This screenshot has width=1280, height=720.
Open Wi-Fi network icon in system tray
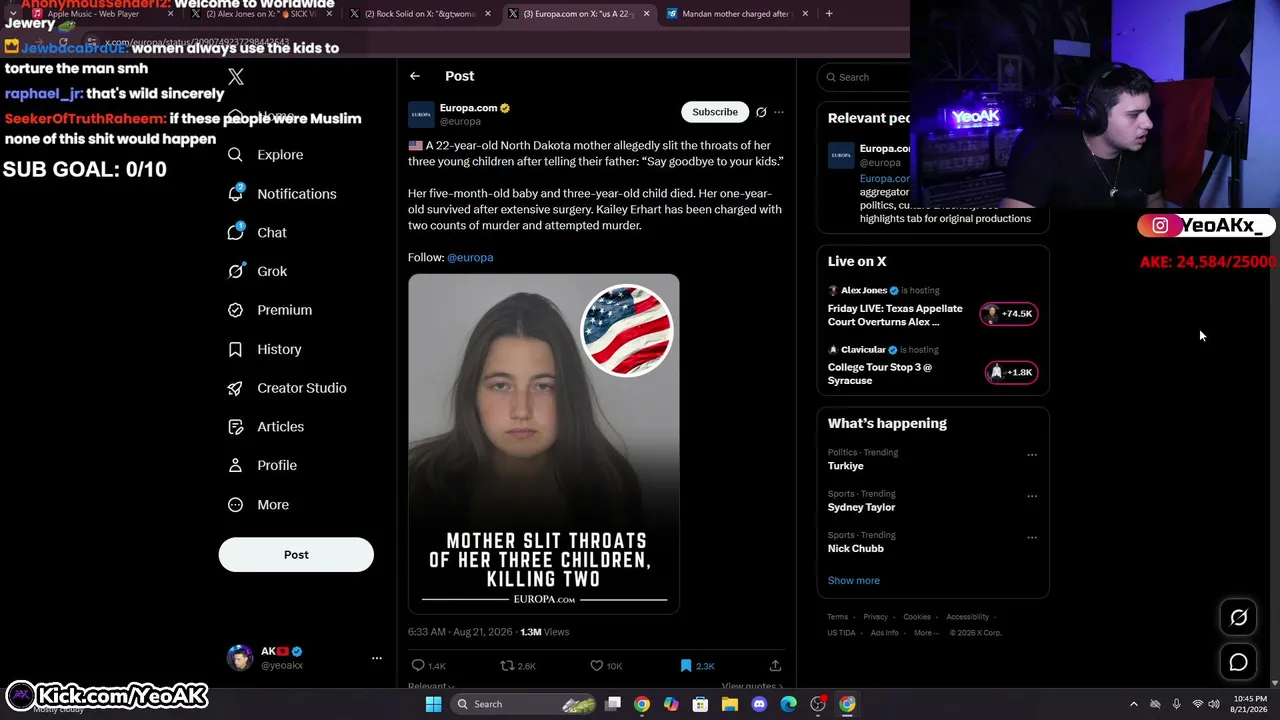pos(1197,704)
